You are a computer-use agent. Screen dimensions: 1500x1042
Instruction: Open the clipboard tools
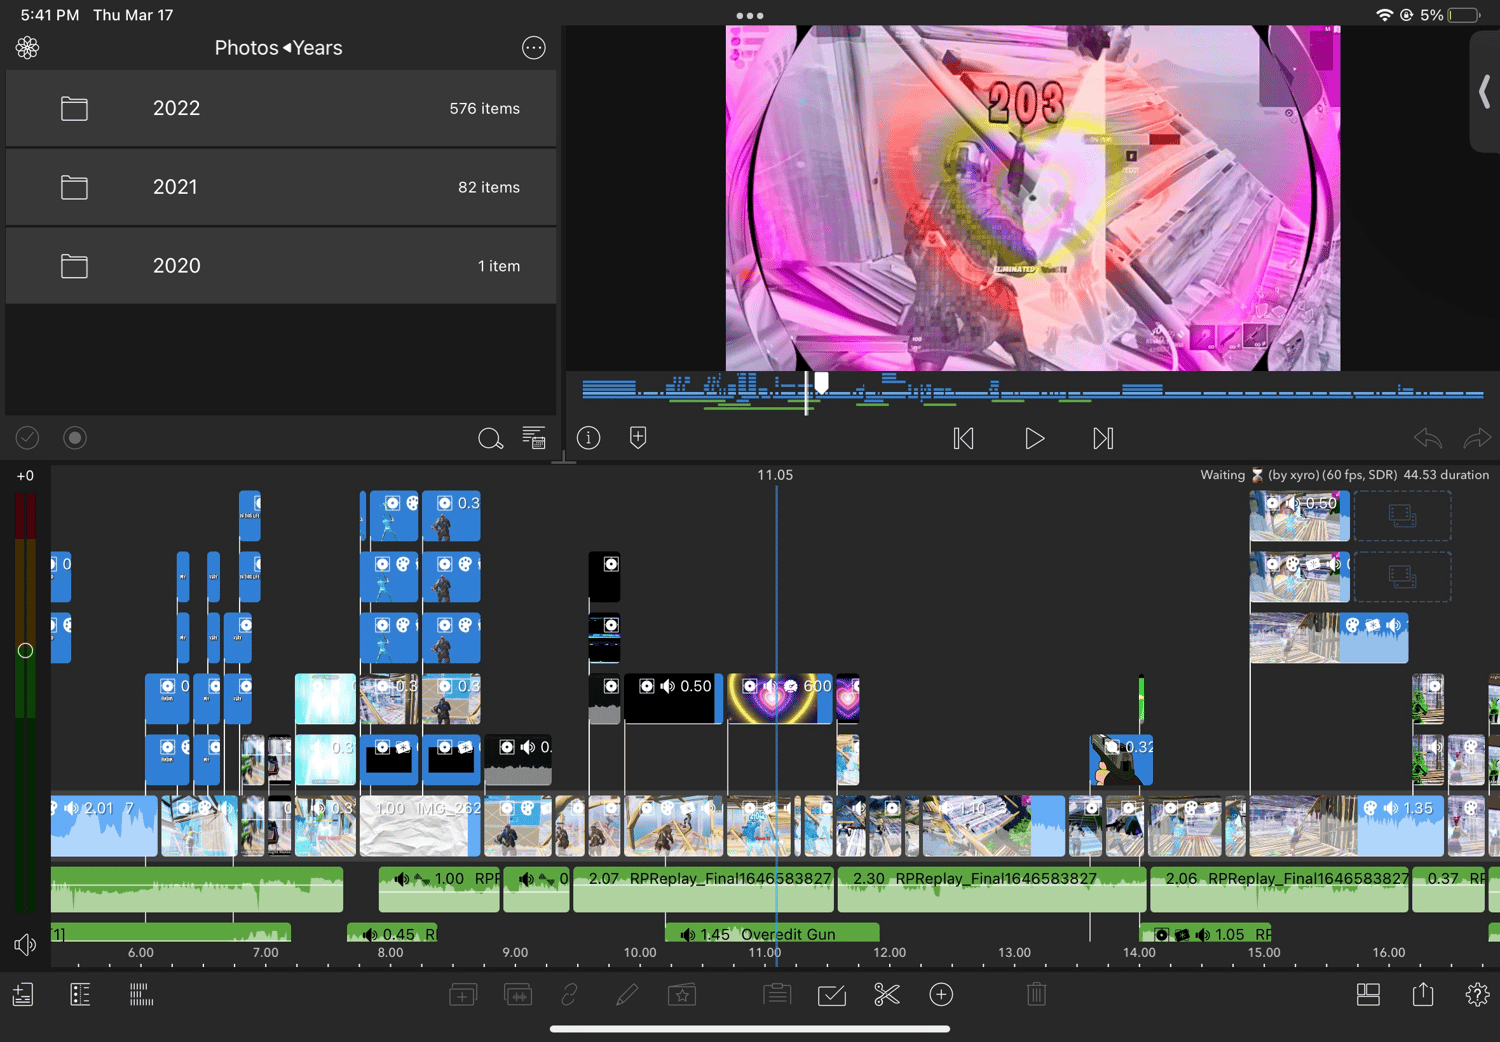point(777,995)
